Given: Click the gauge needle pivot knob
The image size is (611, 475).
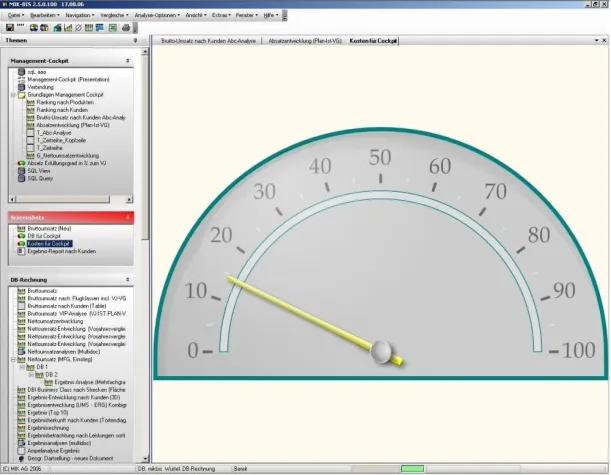Looking at the screenshot, I should coord(380,350).
